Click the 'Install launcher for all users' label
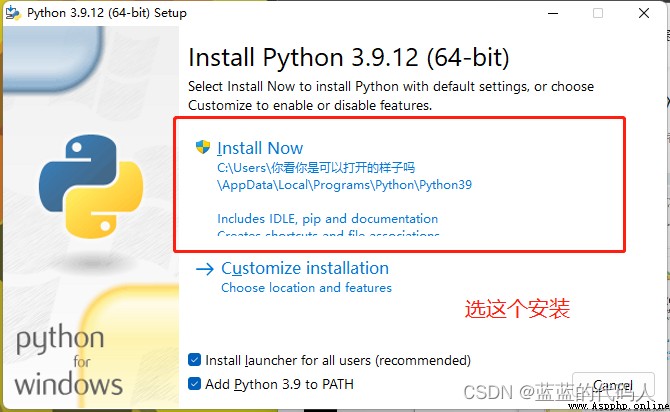Image resolution: width=670 pixels, height=412 pixels. click(338, 360)
